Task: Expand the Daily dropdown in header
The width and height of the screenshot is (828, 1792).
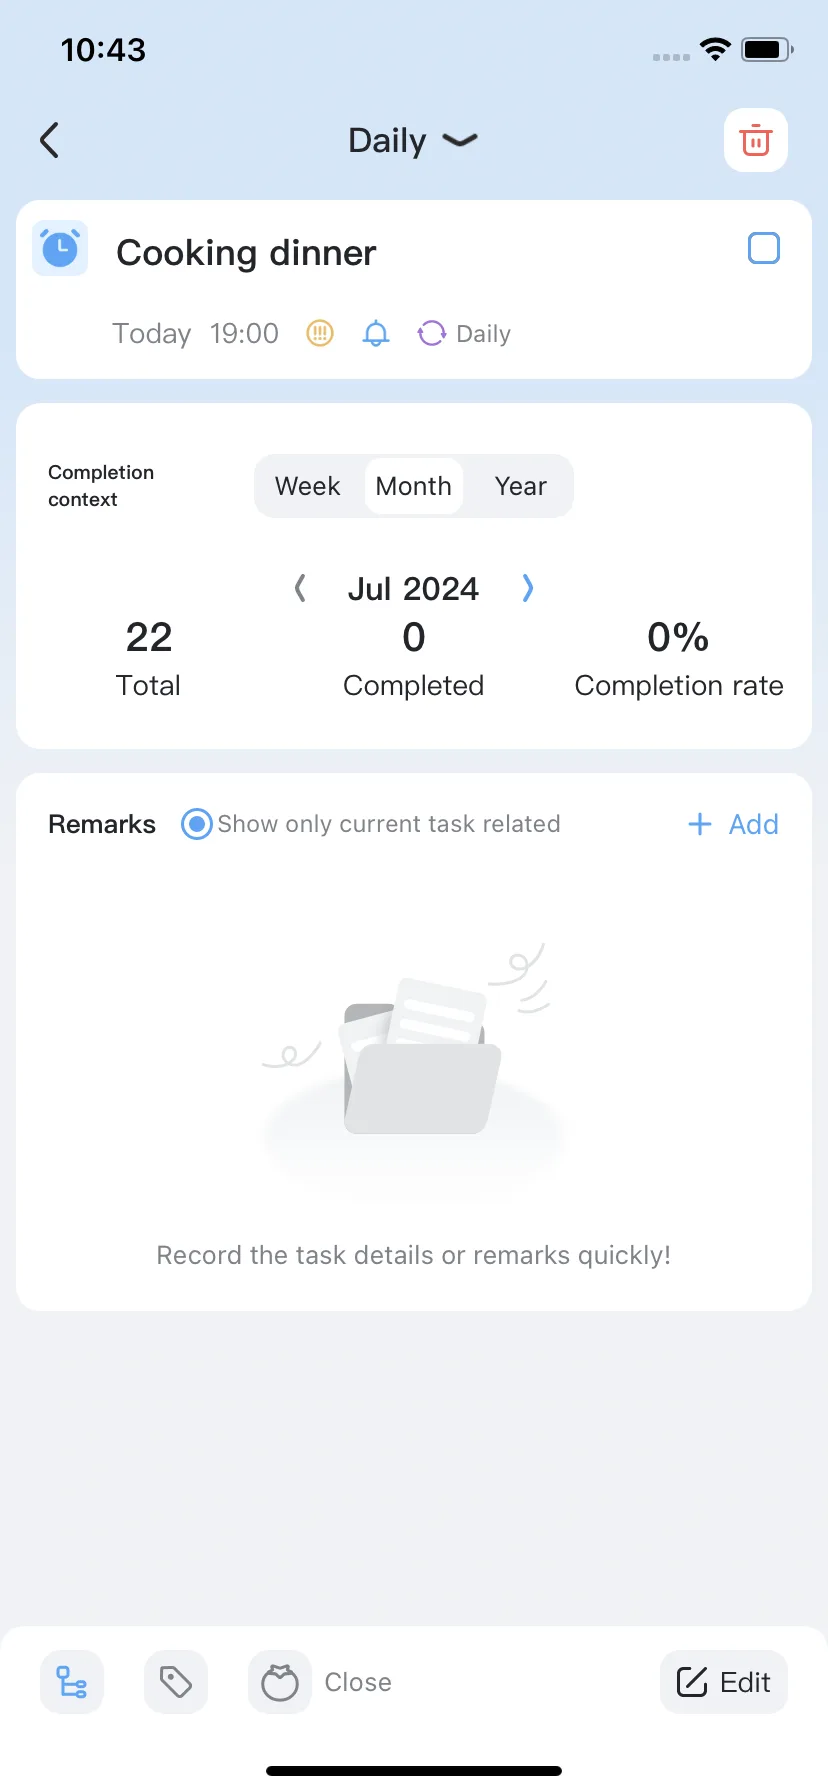Action: (x=413, y=140)
